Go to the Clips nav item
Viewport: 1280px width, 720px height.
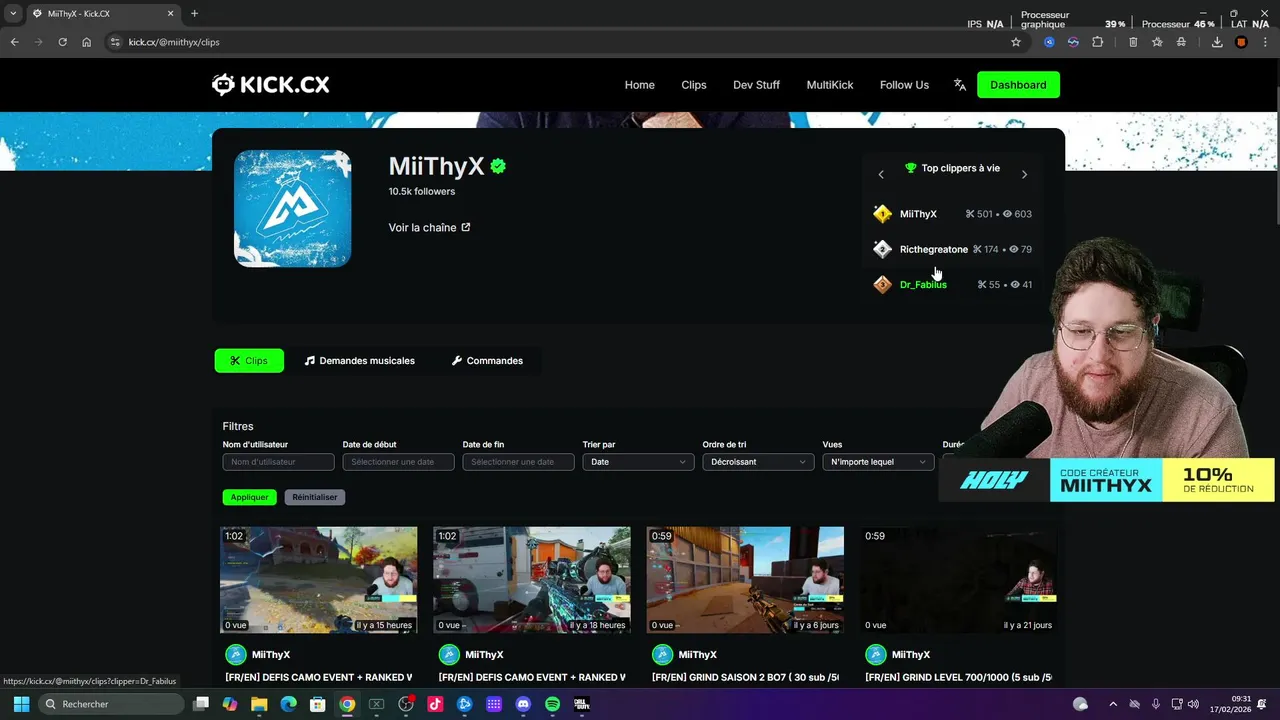point(694,85)
